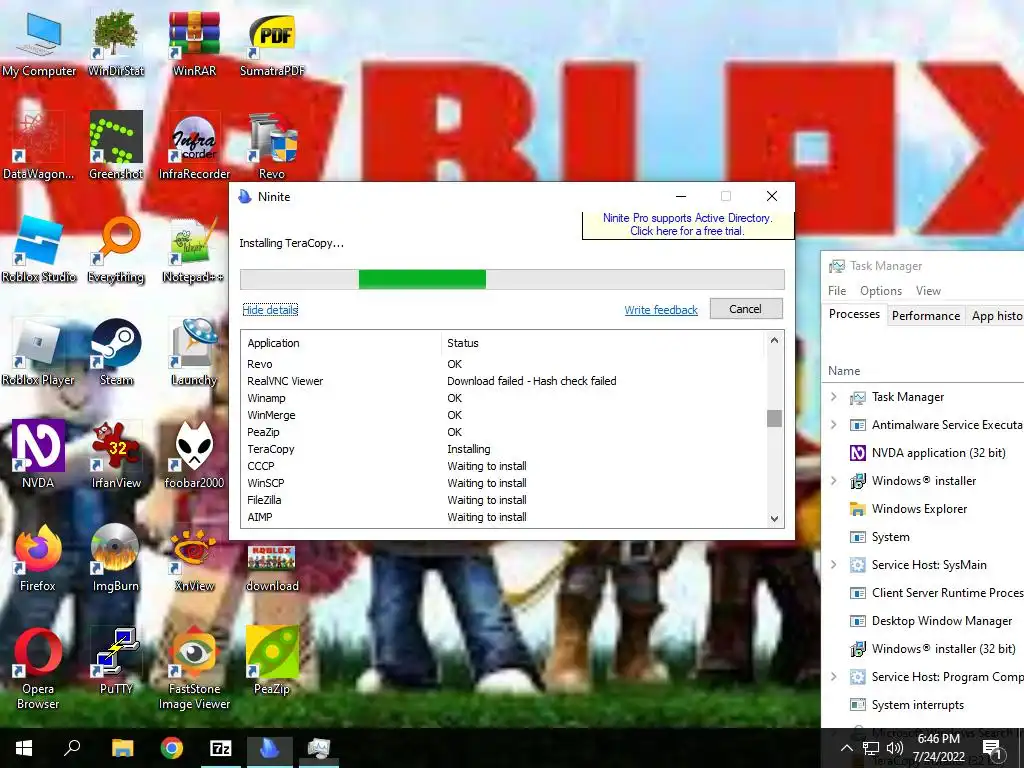Click the Ninite Pro free trial banner

click(x=688, y=225)
